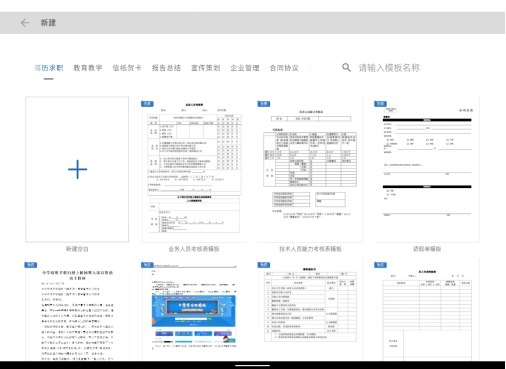Click the 业务人员考核表模板 label text

tap(194, 249)
